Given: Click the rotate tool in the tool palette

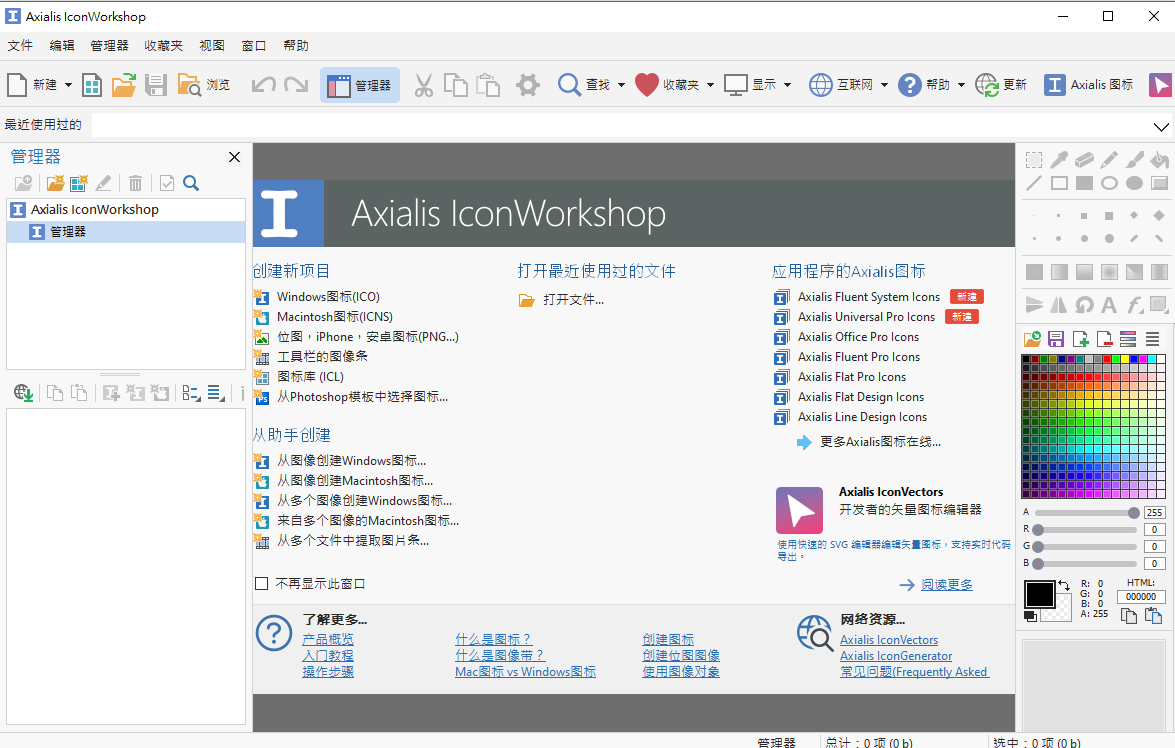Looking at the screenshot, I should click(1084, 304).
